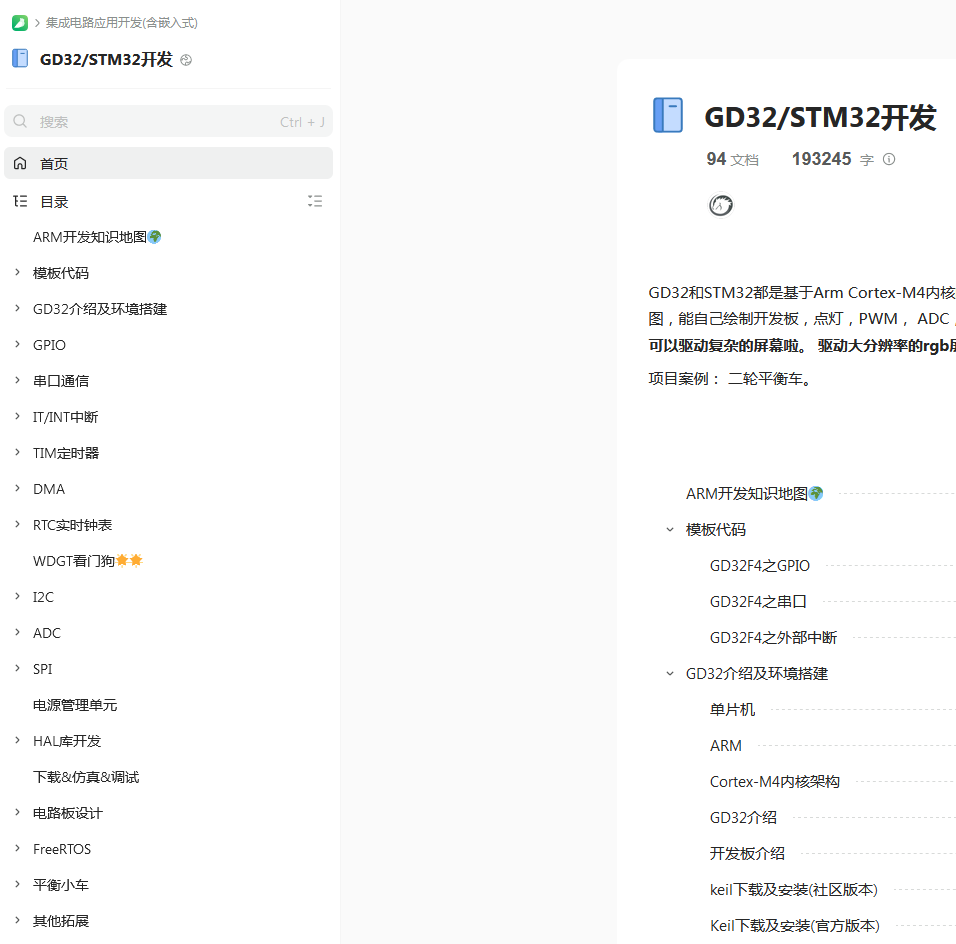Expand the GD32介绍及环境搭建 sidebar chevron
956x944 pixels.
point(17,308)
